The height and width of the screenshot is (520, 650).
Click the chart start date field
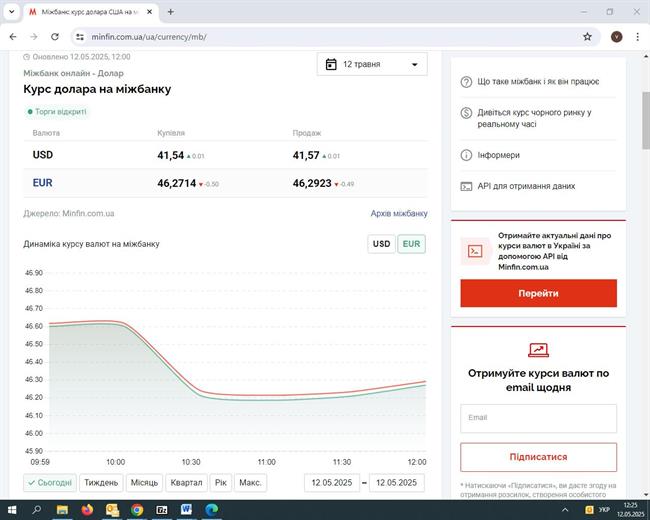click(332, 483)
